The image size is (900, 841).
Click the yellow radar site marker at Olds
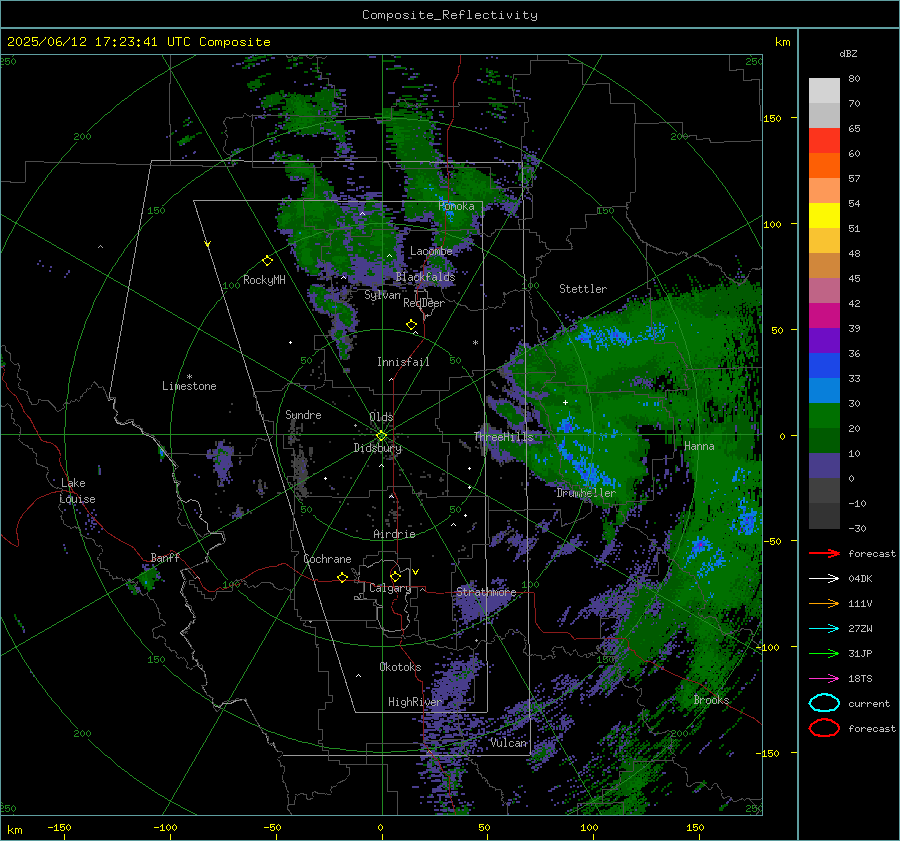point(381,436)
